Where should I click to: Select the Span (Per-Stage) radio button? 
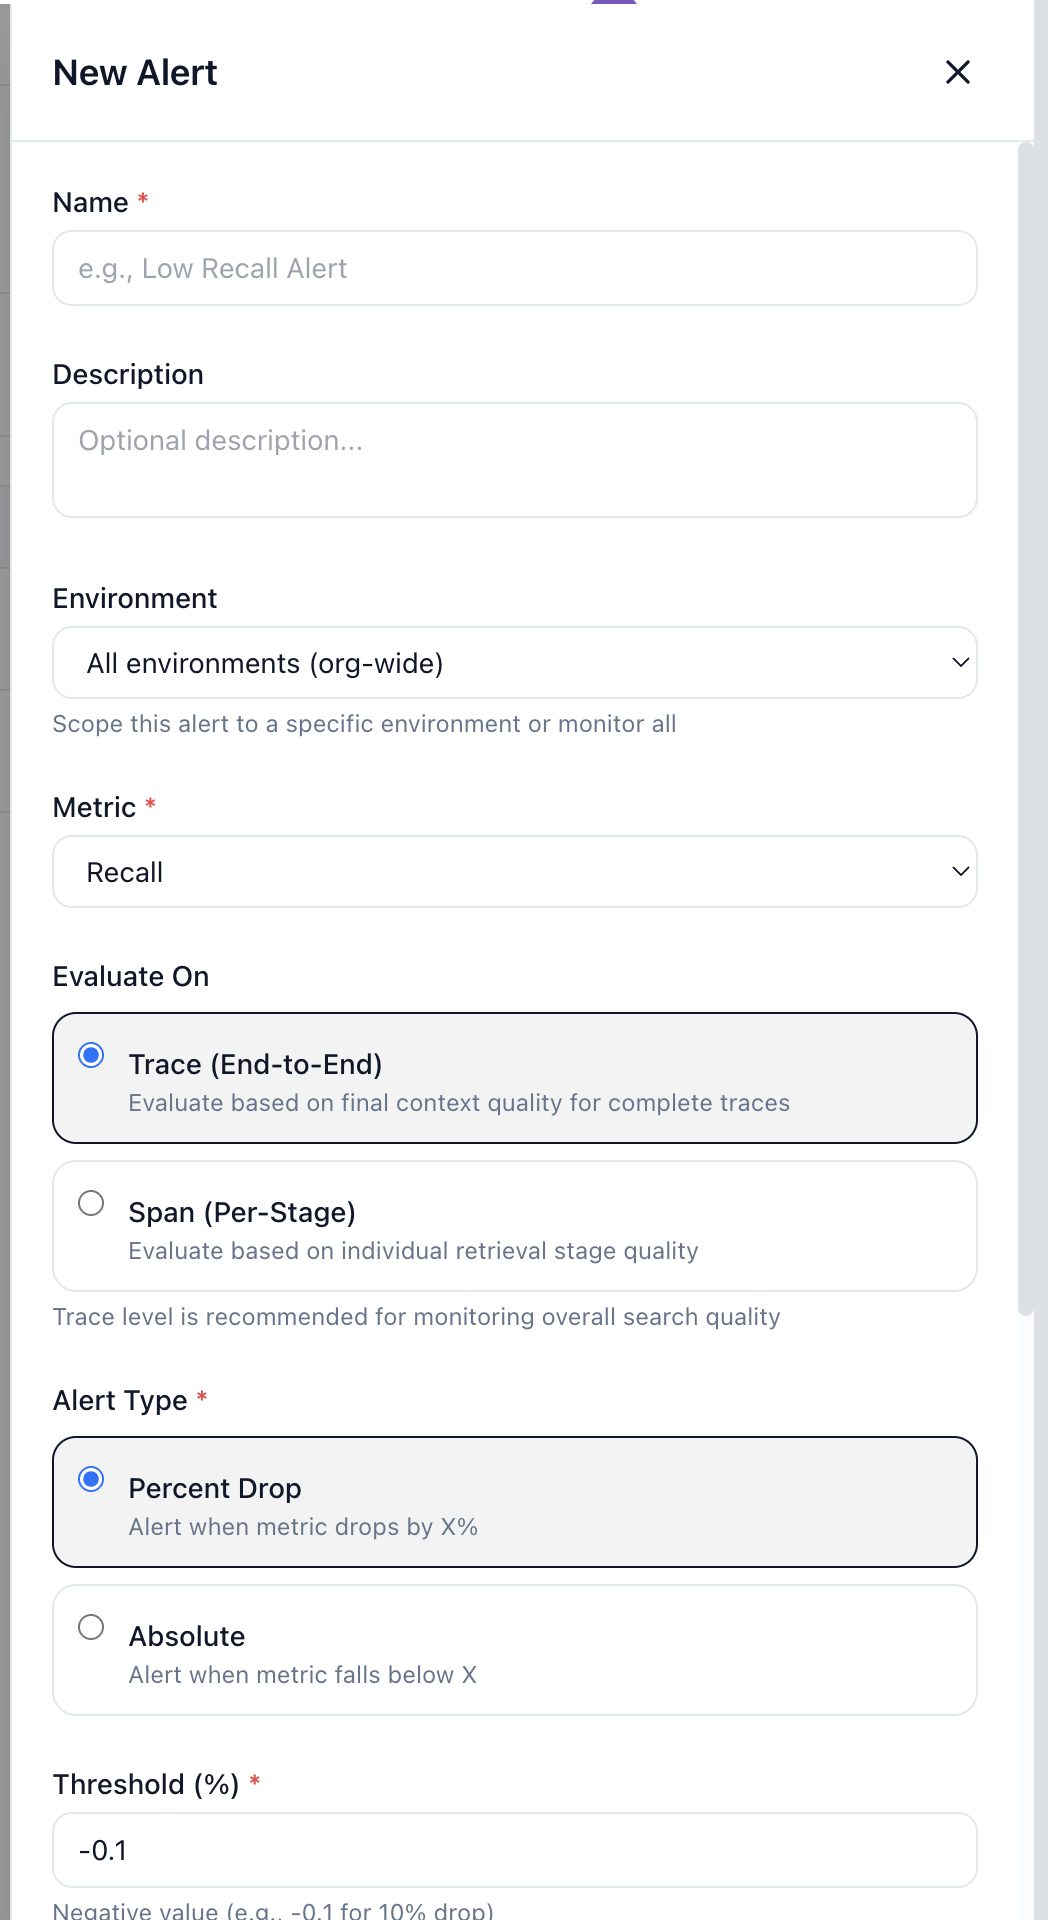coord(92,1204)
